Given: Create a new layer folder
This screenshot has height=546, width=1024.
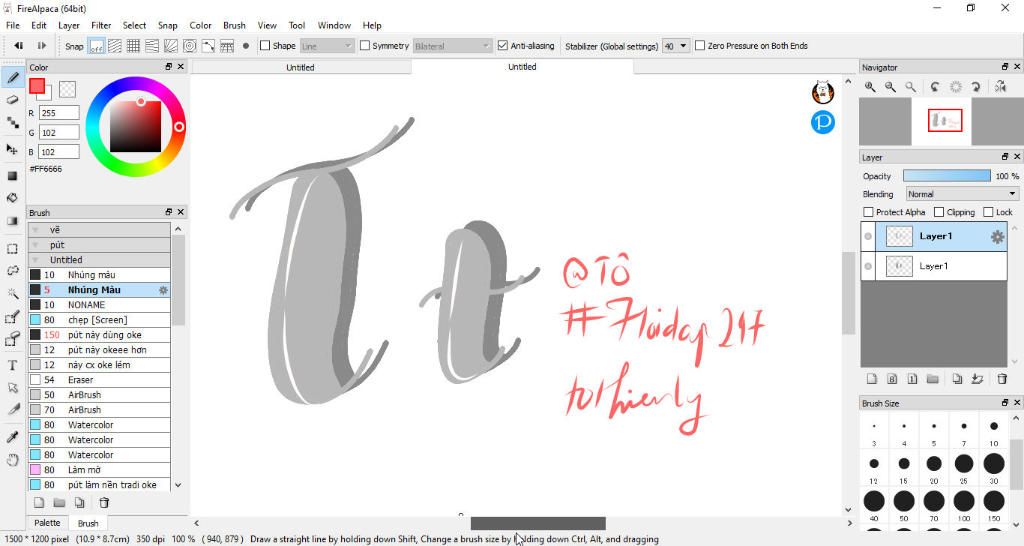Looking at the screenshot, I should (933, 379).
